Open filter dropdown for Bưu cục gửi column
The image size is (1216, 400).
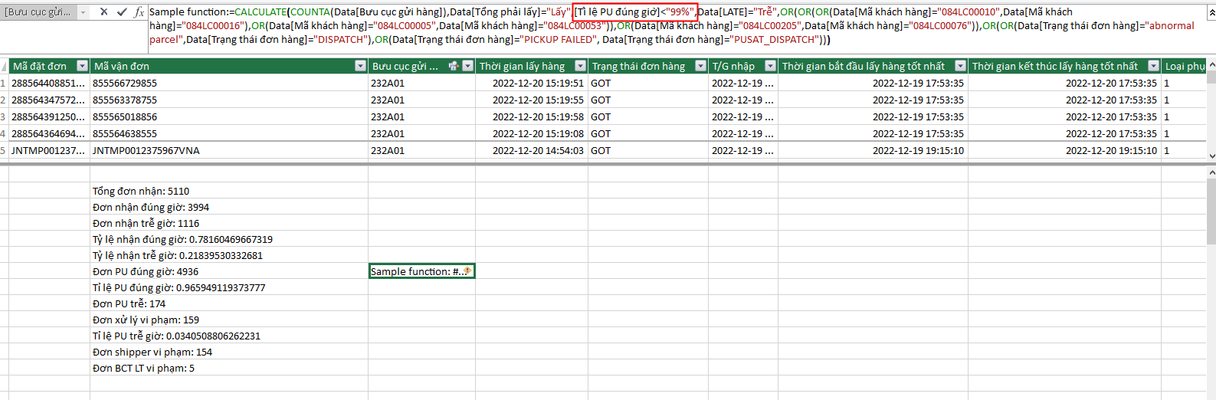(468, 66)
